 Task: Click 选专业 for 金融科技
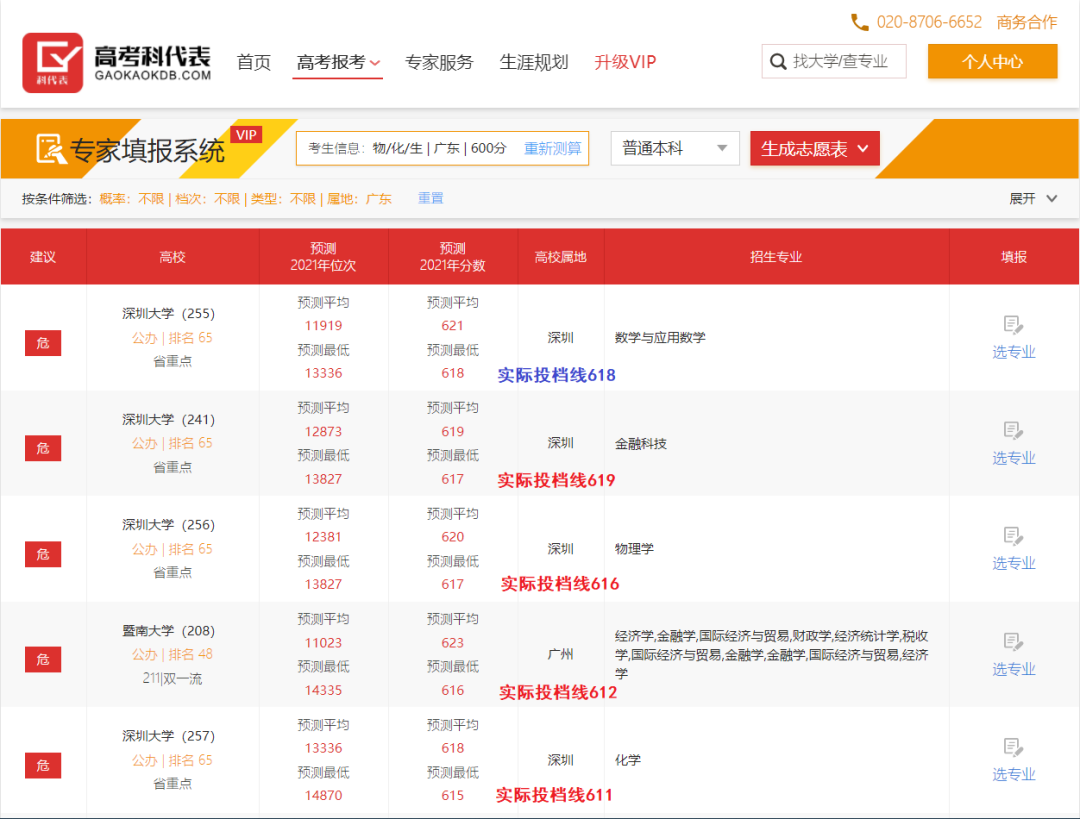[x=1014, y=458]
